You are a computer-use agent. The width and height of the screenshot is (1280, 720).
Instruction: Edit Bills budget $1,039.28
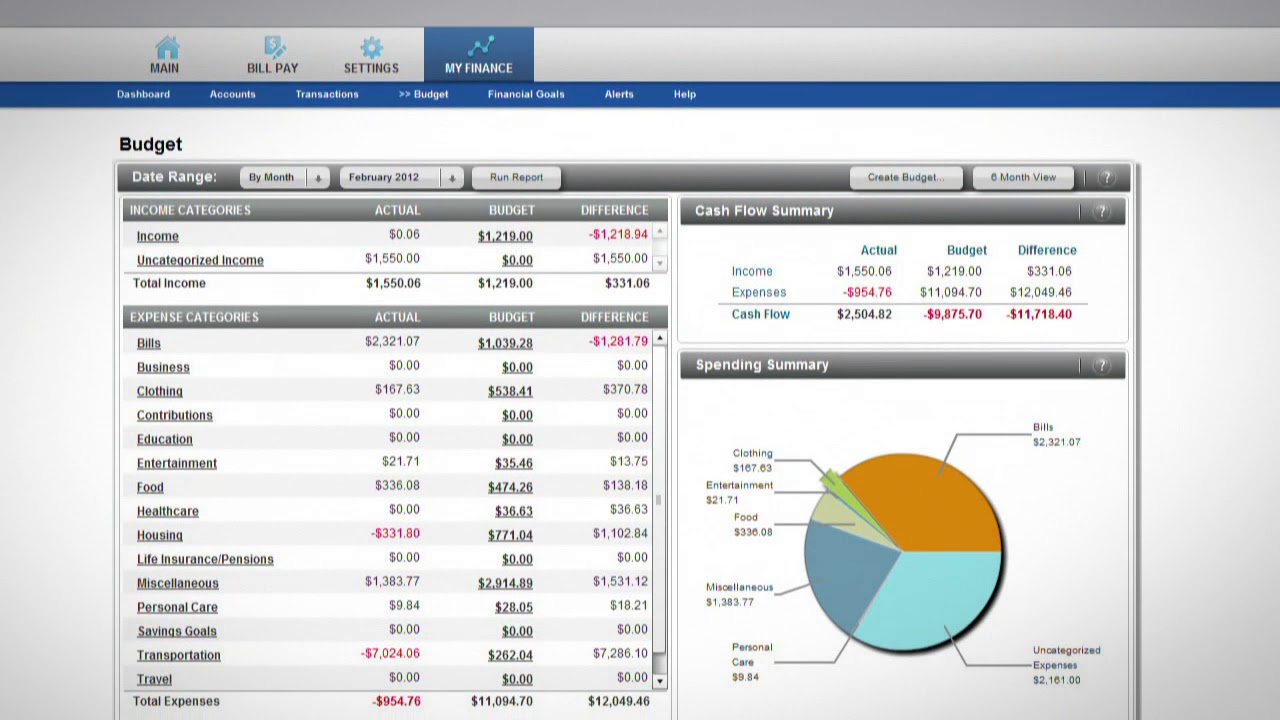505,343
